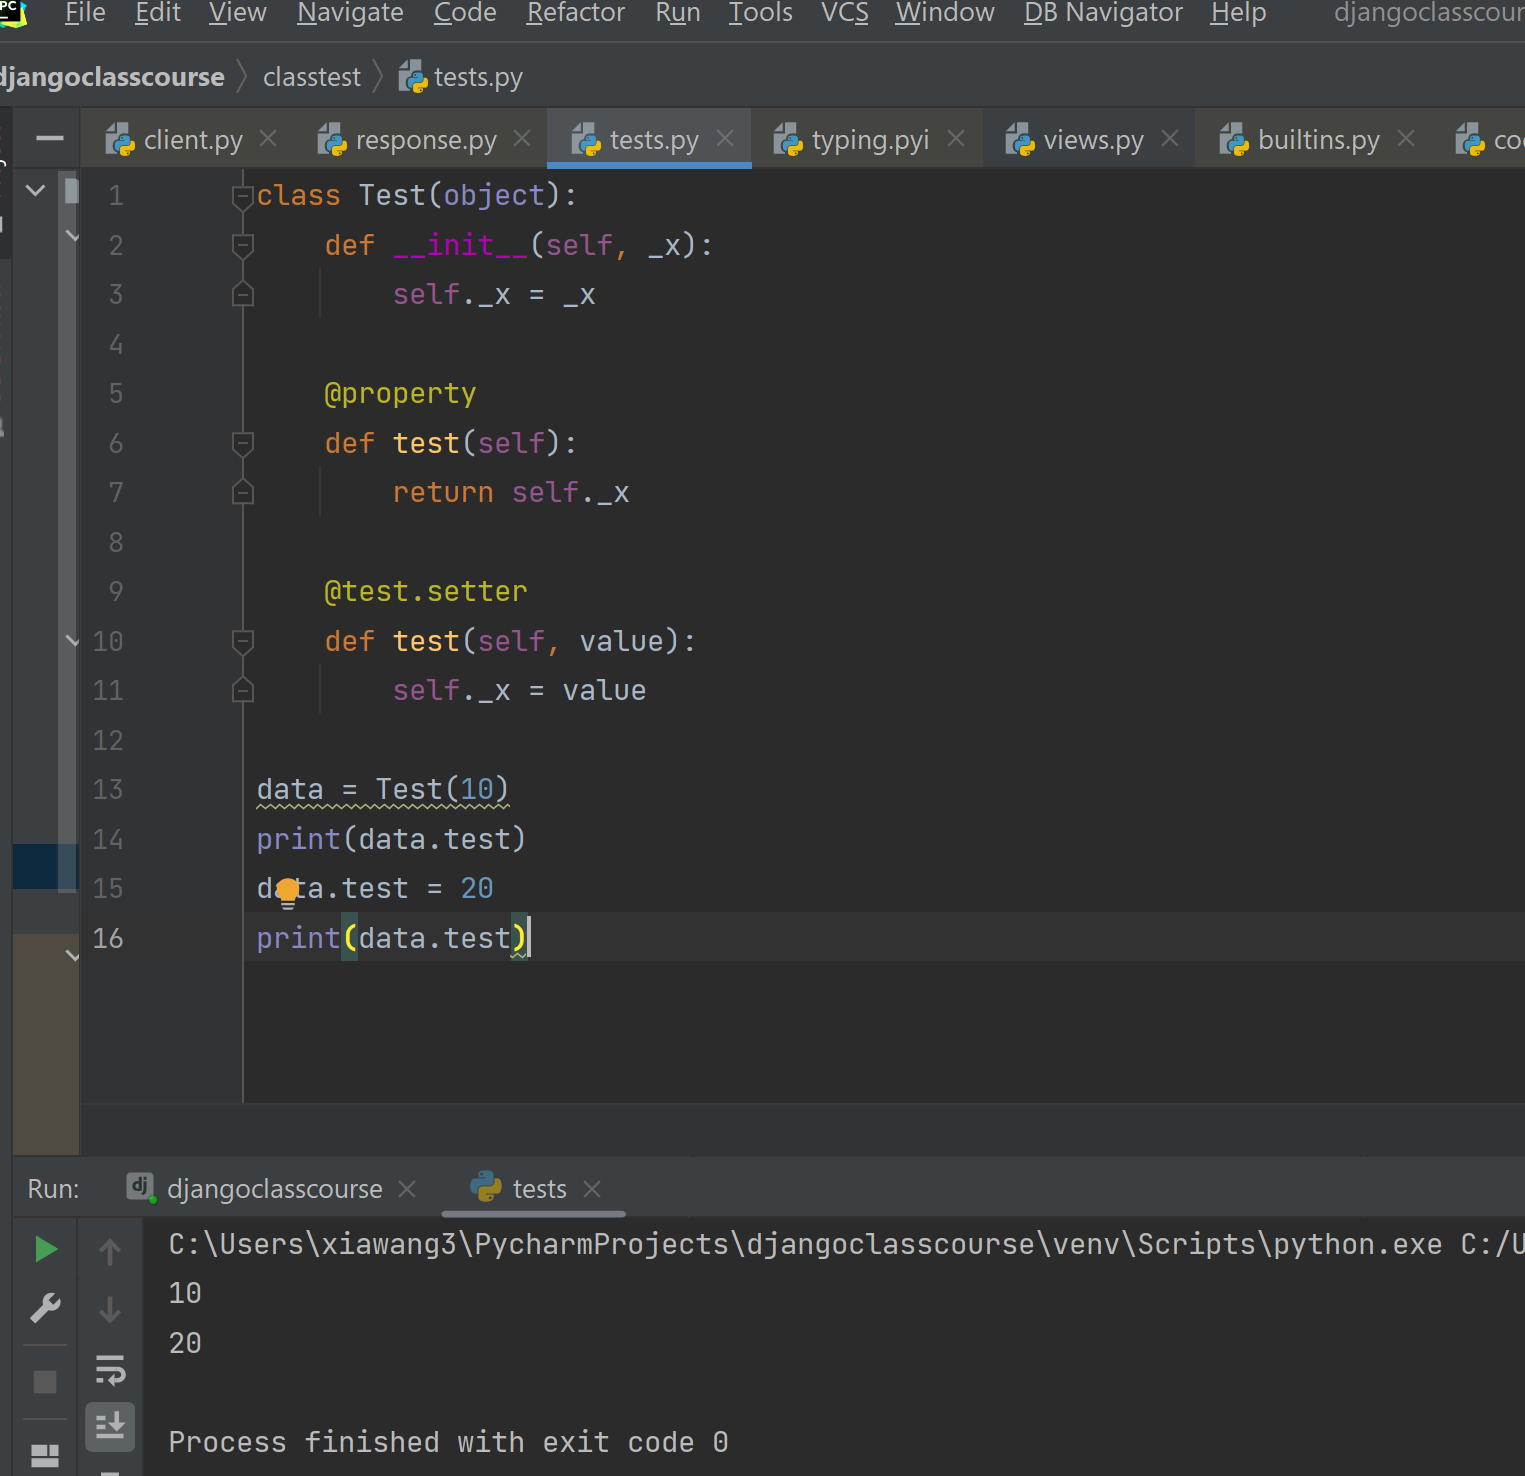Click the down arrow in run console

110,1309
